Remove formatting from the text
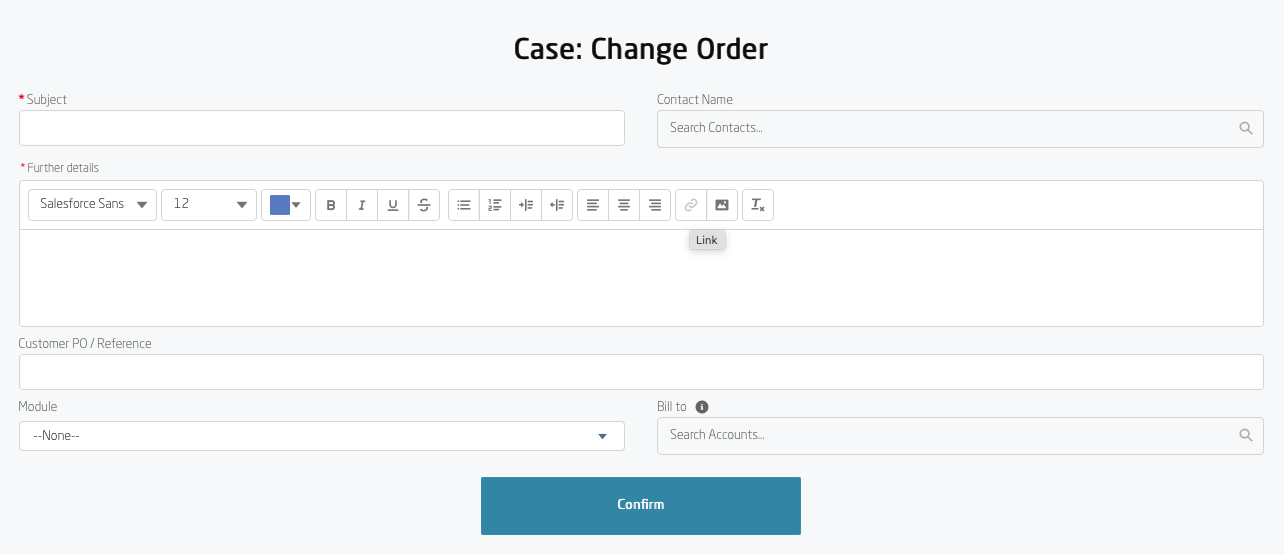The width and height of the screenshot is (1284, 554). pos(758,205)
